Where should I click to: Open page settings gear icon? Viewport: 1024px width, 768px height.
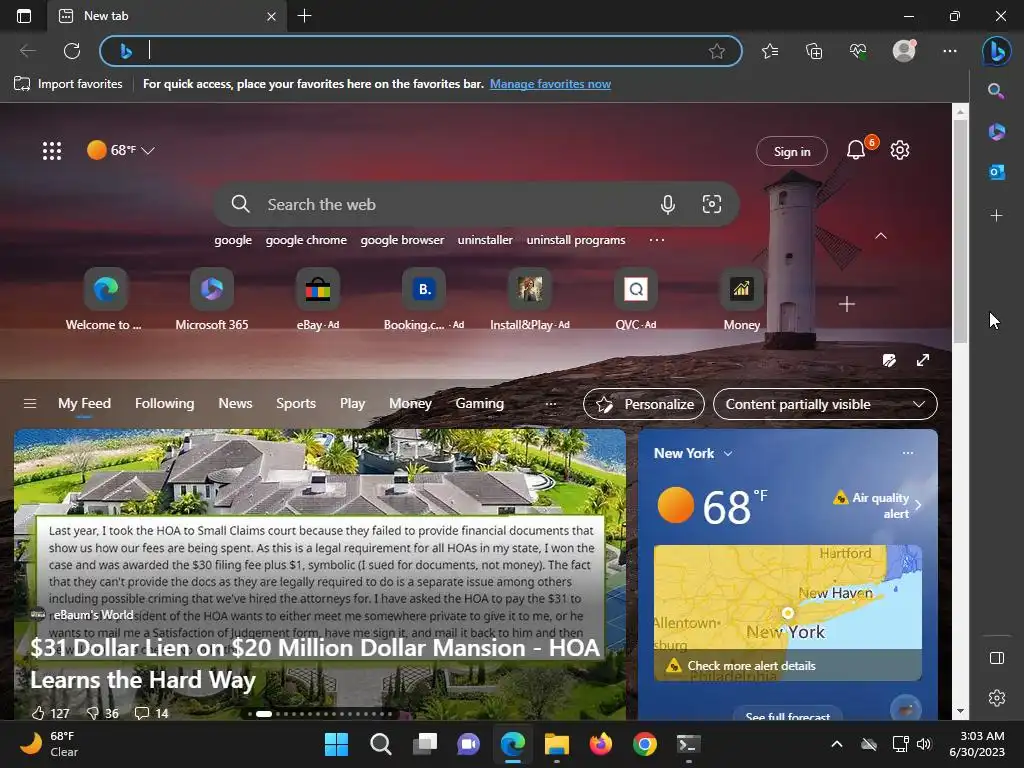click(x=900, y=150)
